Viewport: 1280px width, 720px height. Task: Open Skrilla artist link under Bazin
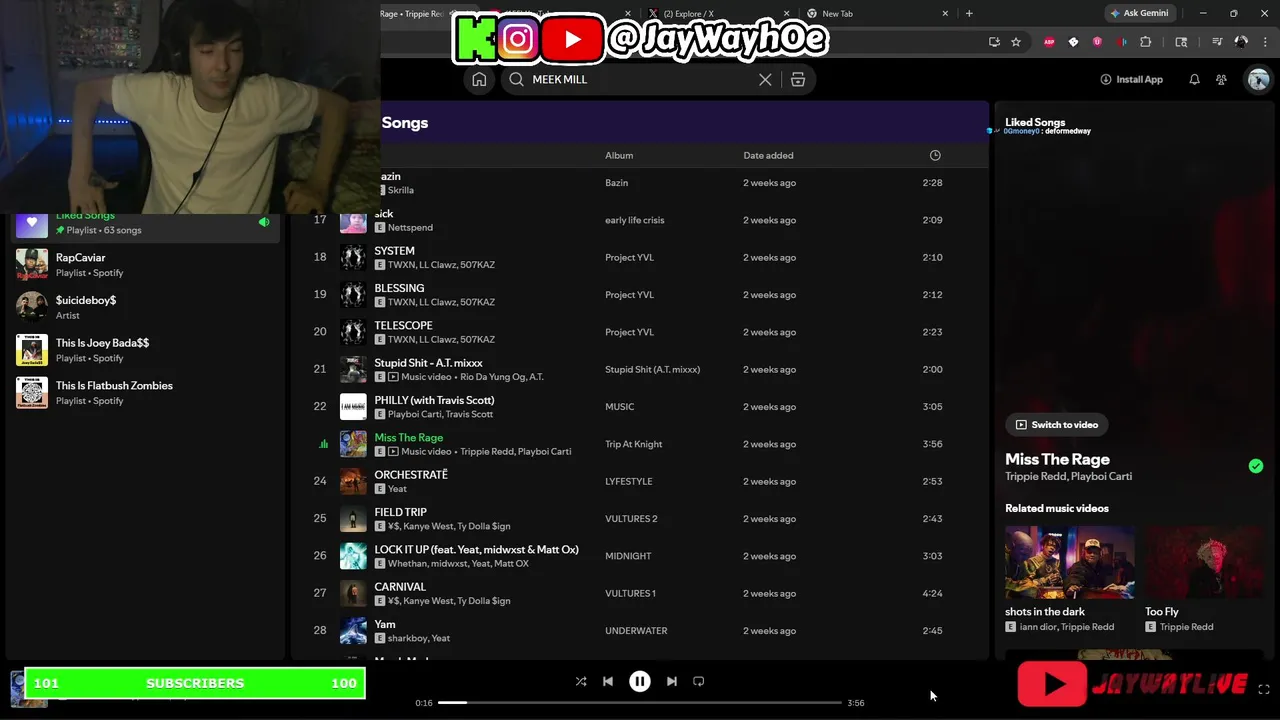click(x=400, y=190)
